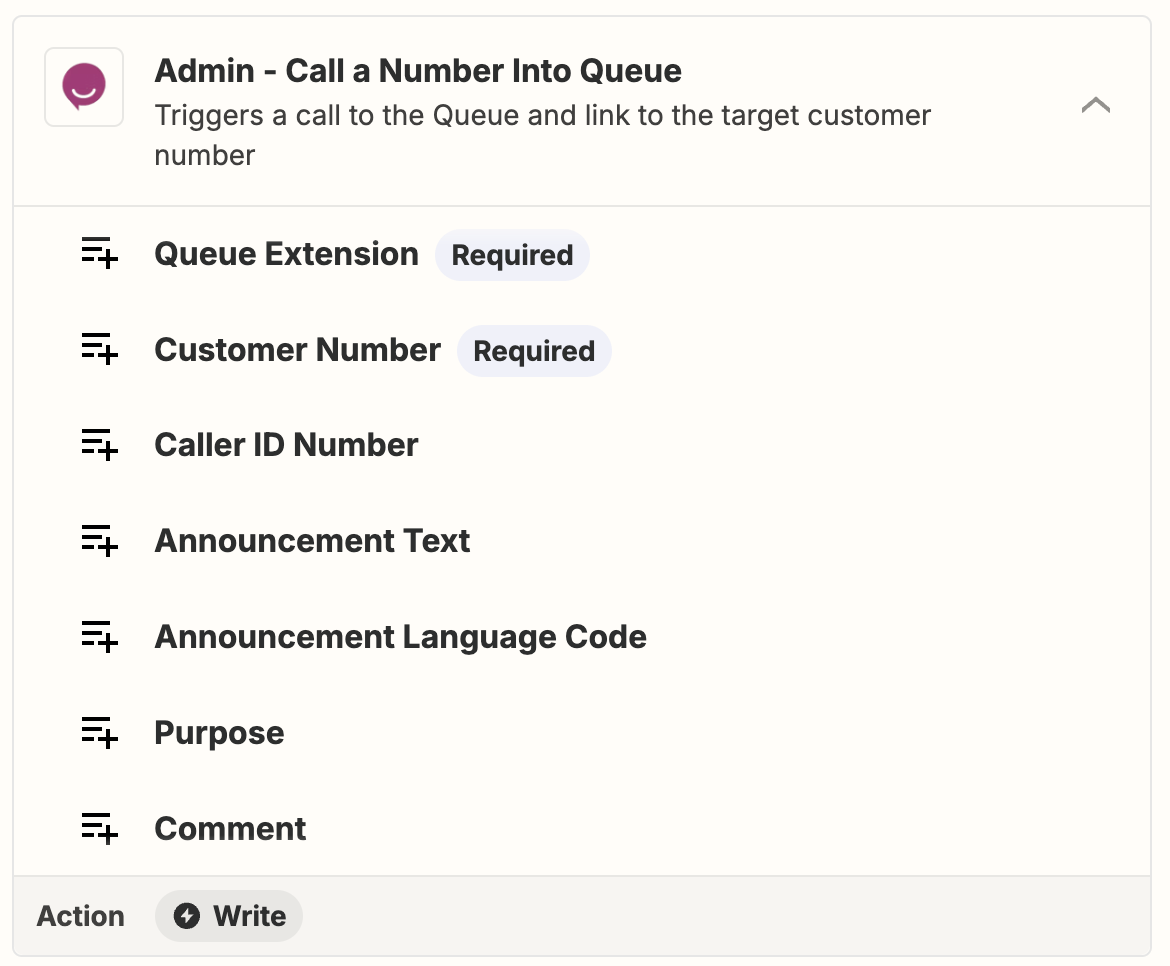Viewport: 1170px width, 966px height.
Task: Click the Purpose field icon
Action: click(99, 733)
